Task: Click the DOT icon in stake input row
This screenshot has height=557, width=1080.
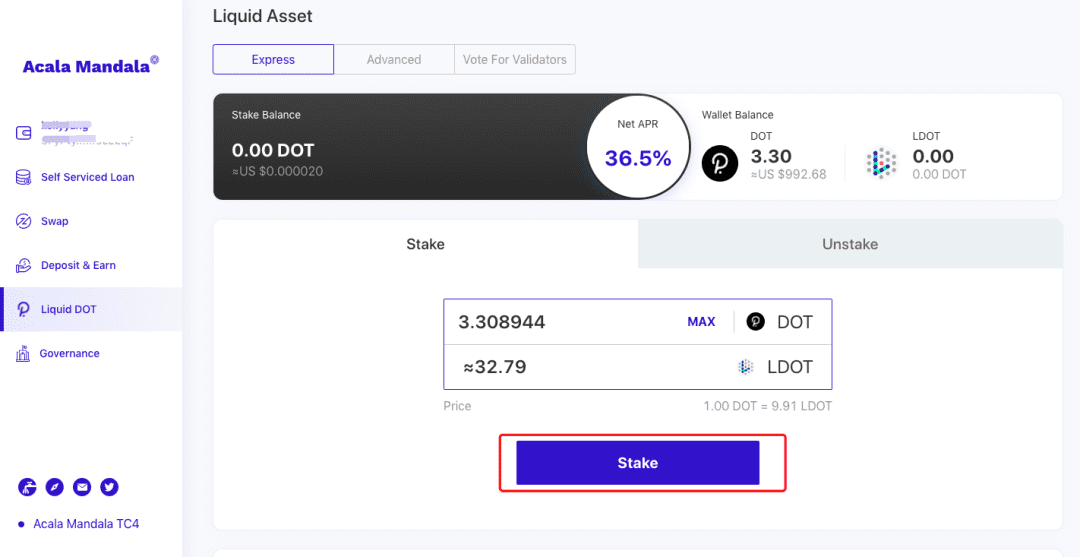Action: 756,322
